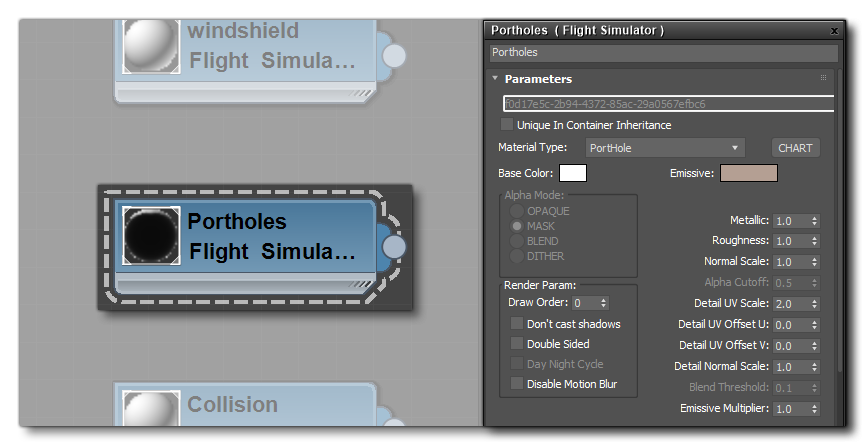Select MASK alpha mode
Screen dimensions: 866x446
(x=517, y=226)
